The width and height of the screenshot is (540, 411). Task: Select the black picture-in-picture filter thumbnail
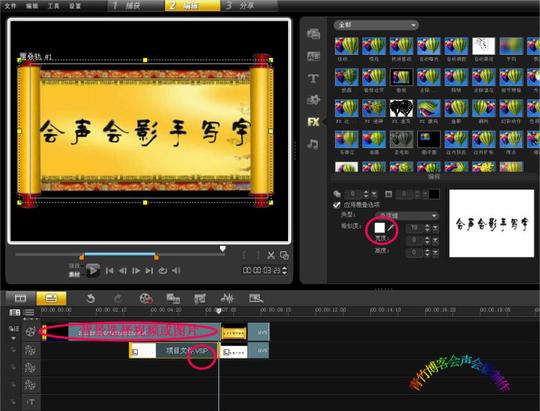click(429, 139)
